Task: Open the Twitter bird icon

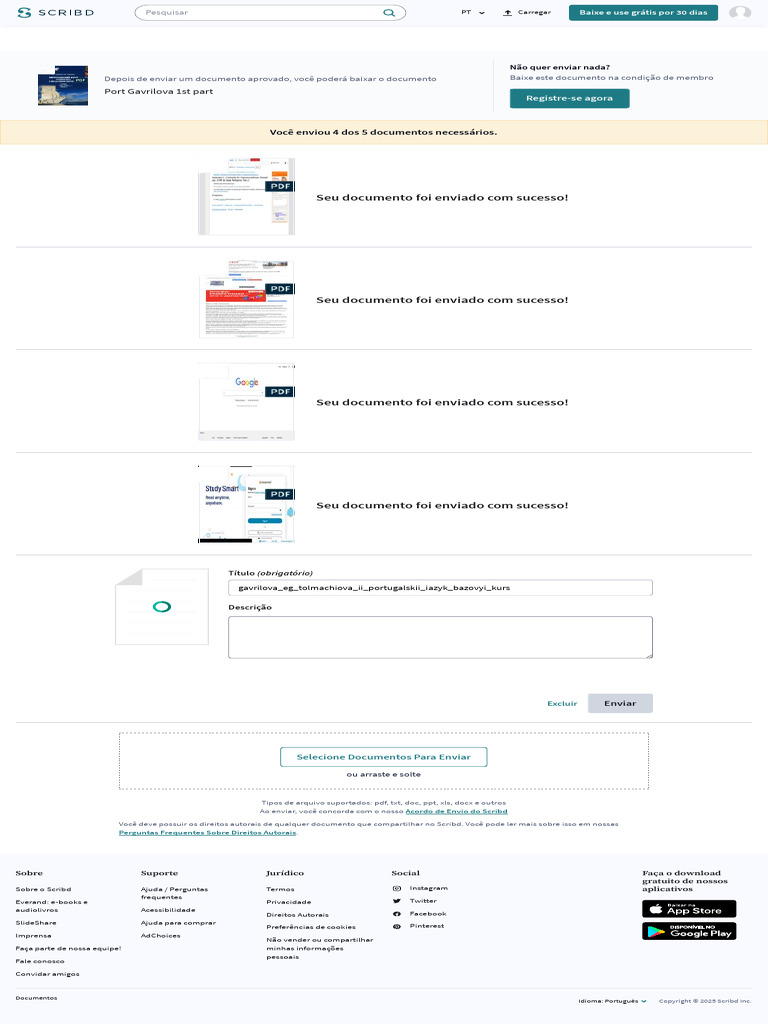Action: click(396, 901)
